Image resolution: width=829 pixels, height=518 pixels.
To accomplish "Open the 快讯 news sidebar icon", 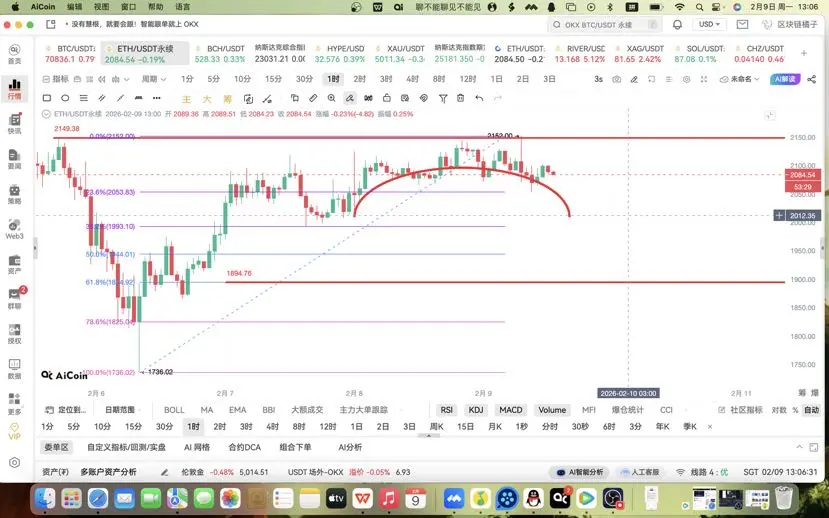I will (15, 124).
